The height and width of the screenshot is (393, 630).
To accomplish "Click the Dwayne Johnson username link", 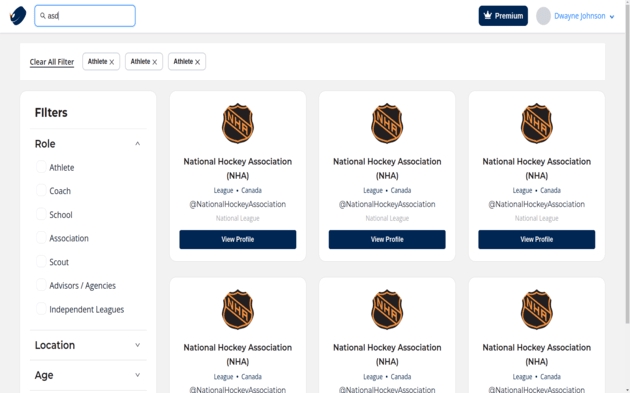I will (579, 16).
